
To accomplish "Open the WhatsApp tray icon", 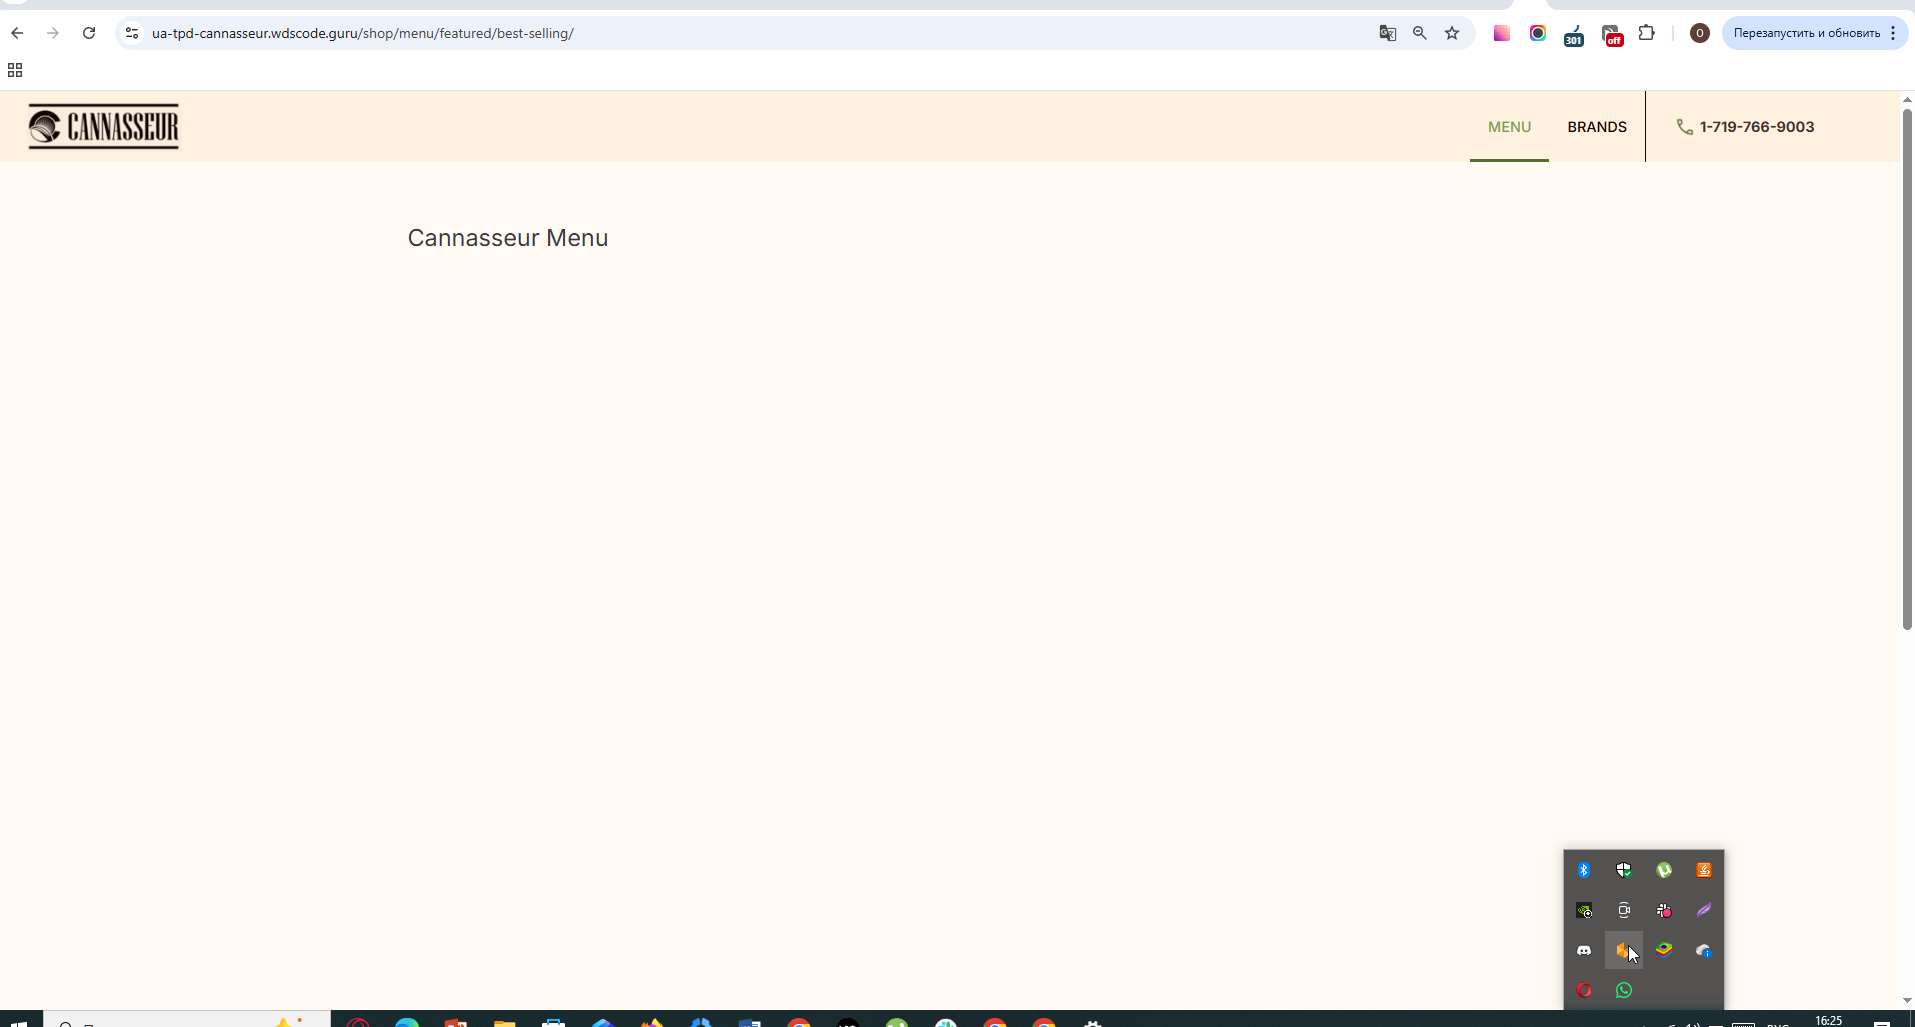I will pyautogui.click(x=1624, y=990).
